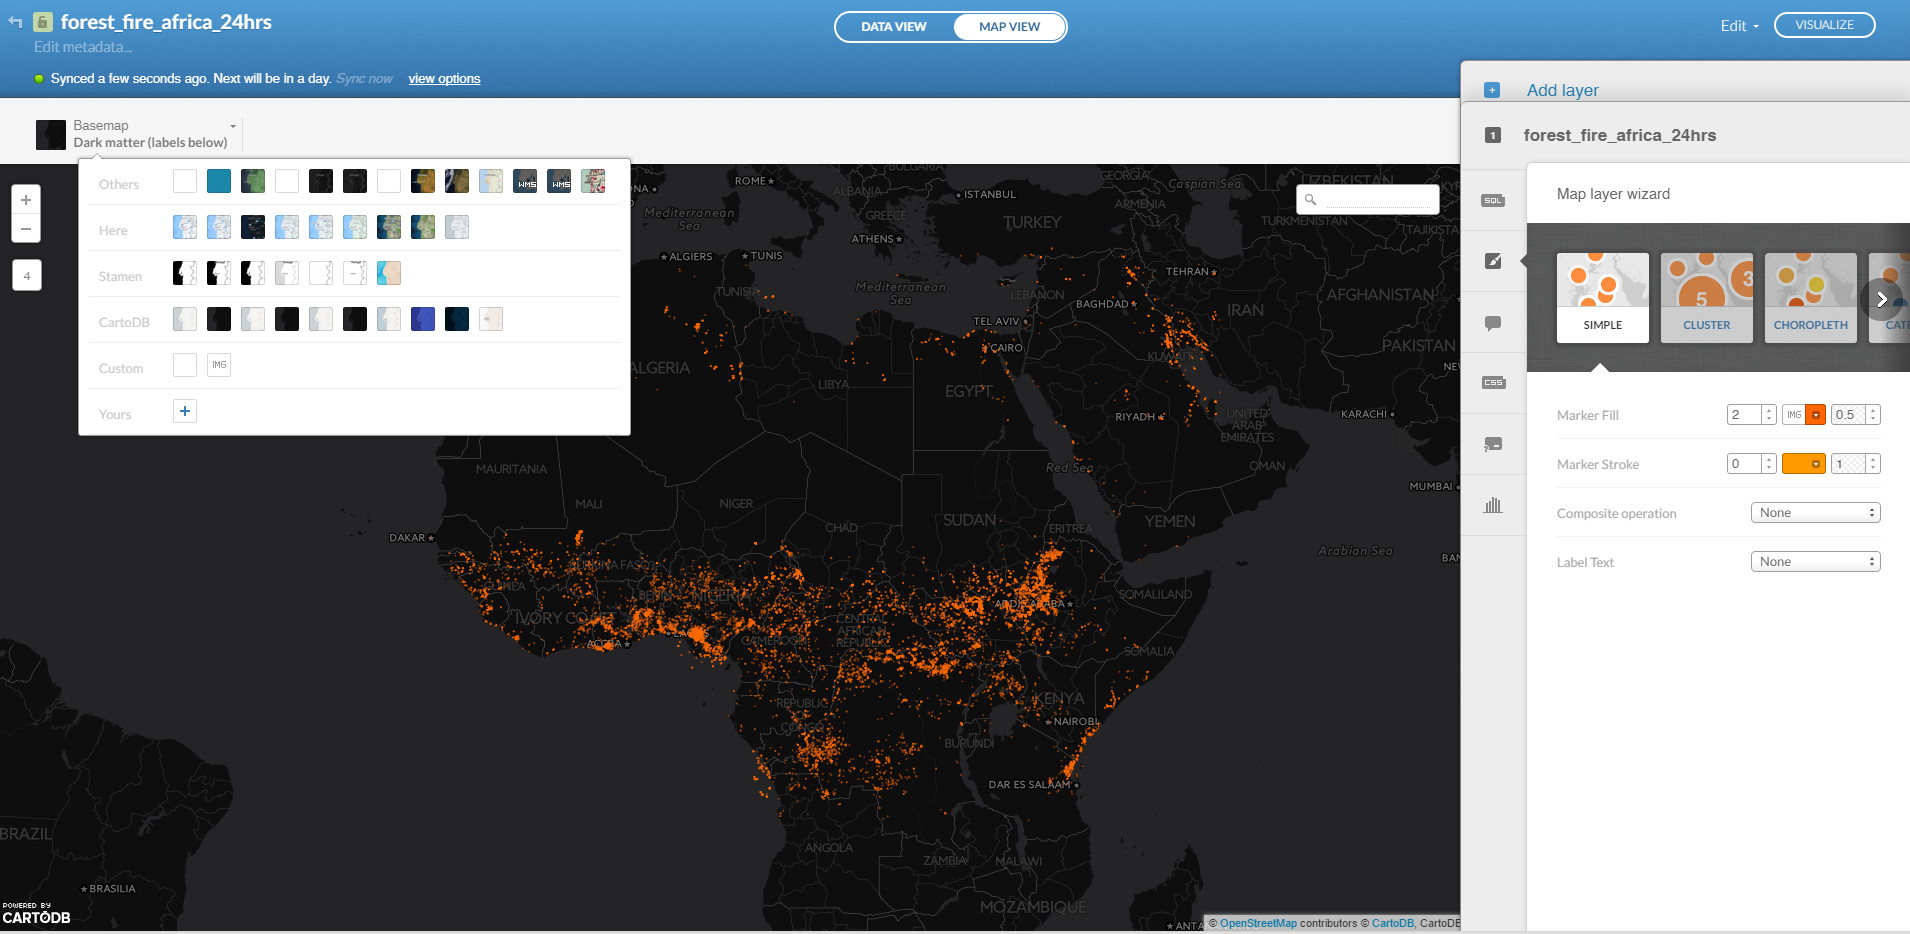Click the orange Marker Stroke color swatch

1804,463
